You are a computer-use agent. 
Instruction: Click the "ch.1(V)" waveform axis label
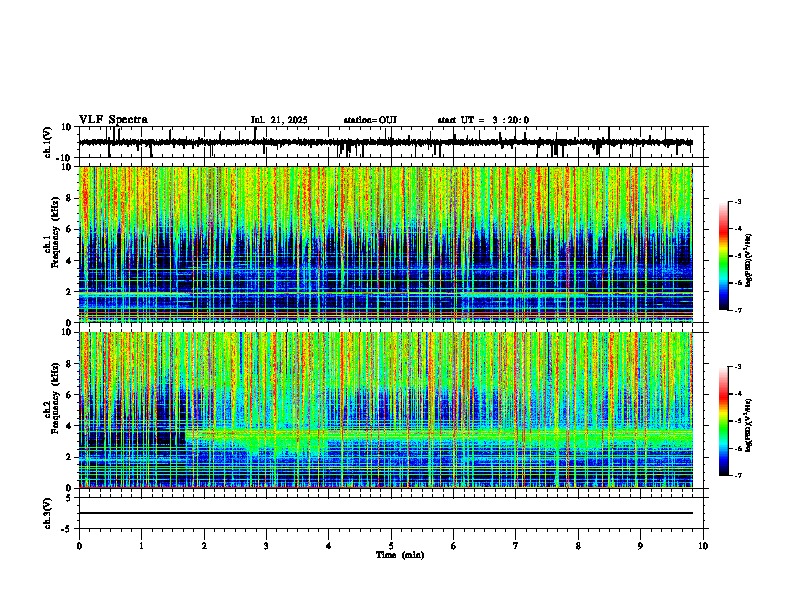(x=48, y=142)
